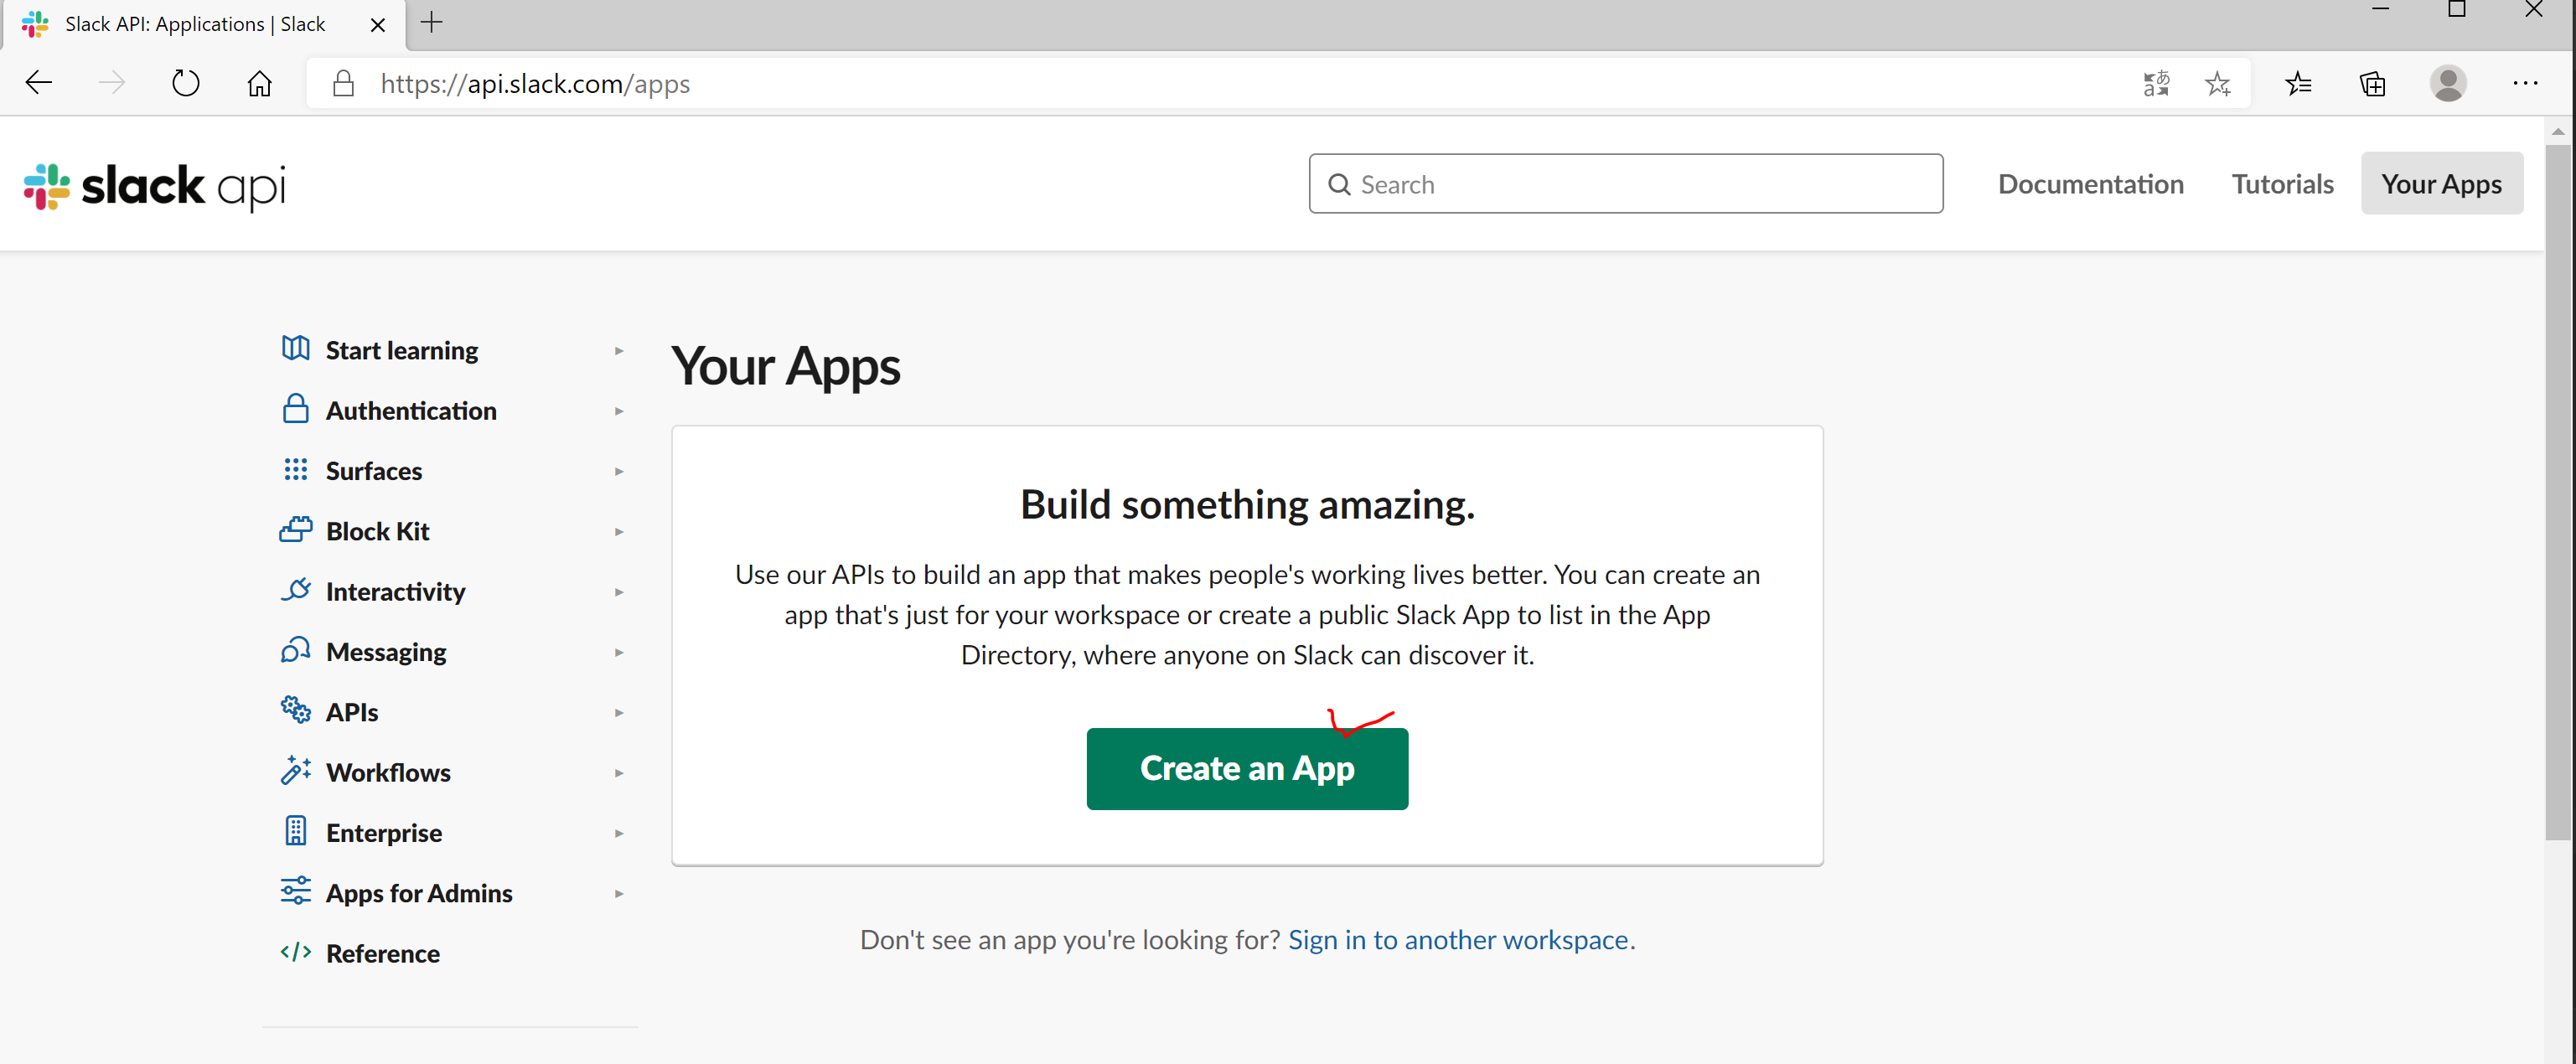Open the Documentation menu item
This screenshot has width=2576, height=1064.
2090,184
